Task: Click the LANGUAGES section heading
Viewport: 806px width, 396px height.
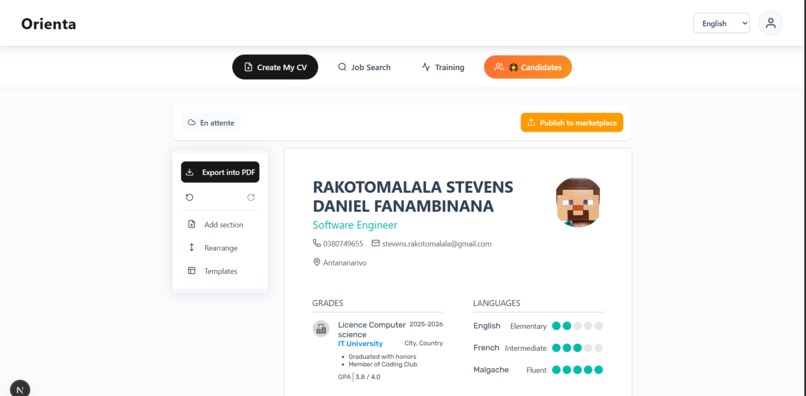Action: [497, 303]
